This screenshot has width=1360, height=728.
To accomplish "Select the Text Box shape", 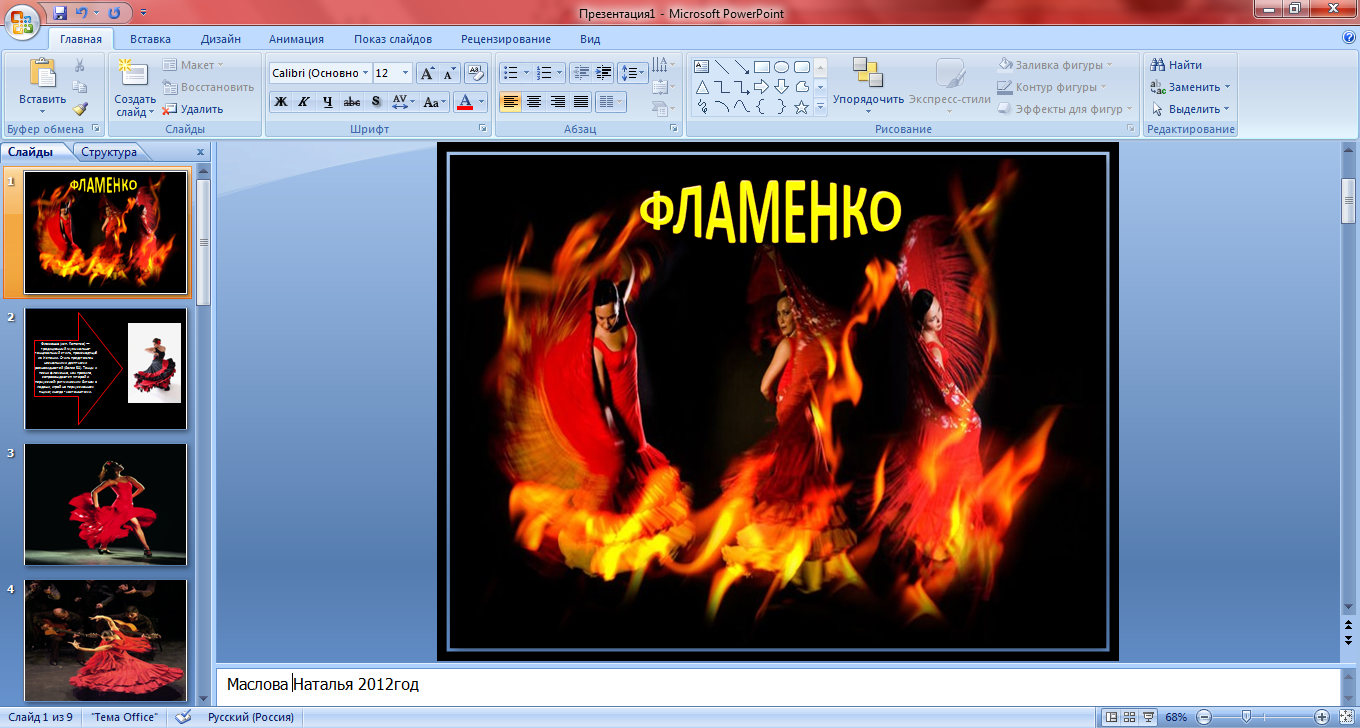I will (701, 67).
